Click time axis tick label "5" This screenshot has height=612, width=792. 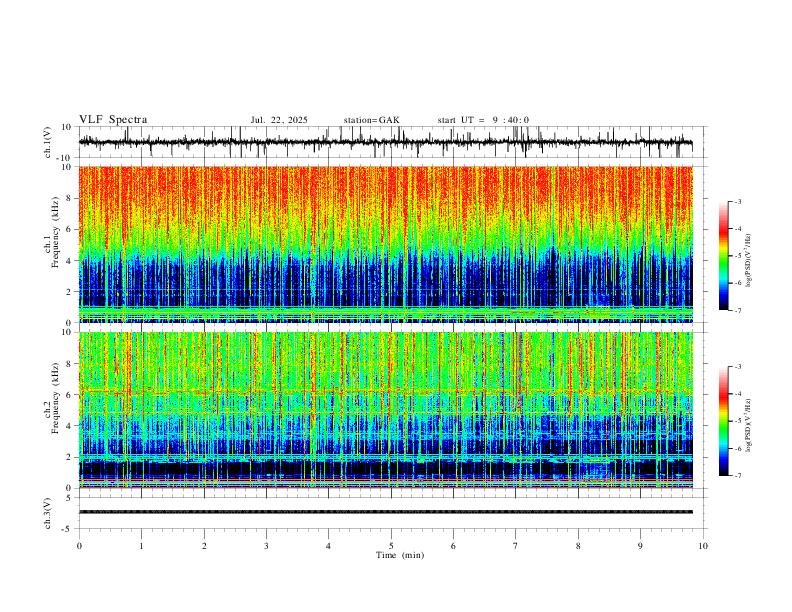tap(391, 546)
